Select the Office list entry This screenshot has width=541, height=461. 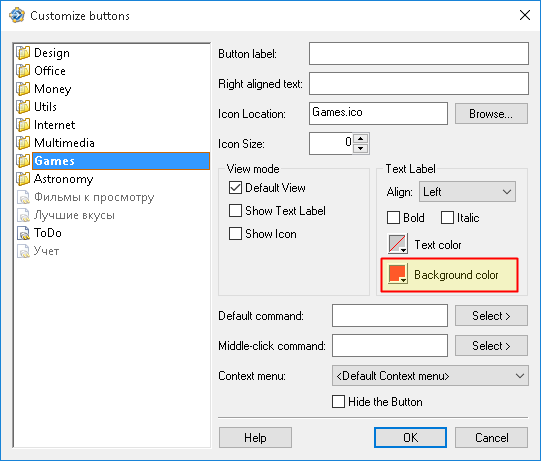(50, 71)
